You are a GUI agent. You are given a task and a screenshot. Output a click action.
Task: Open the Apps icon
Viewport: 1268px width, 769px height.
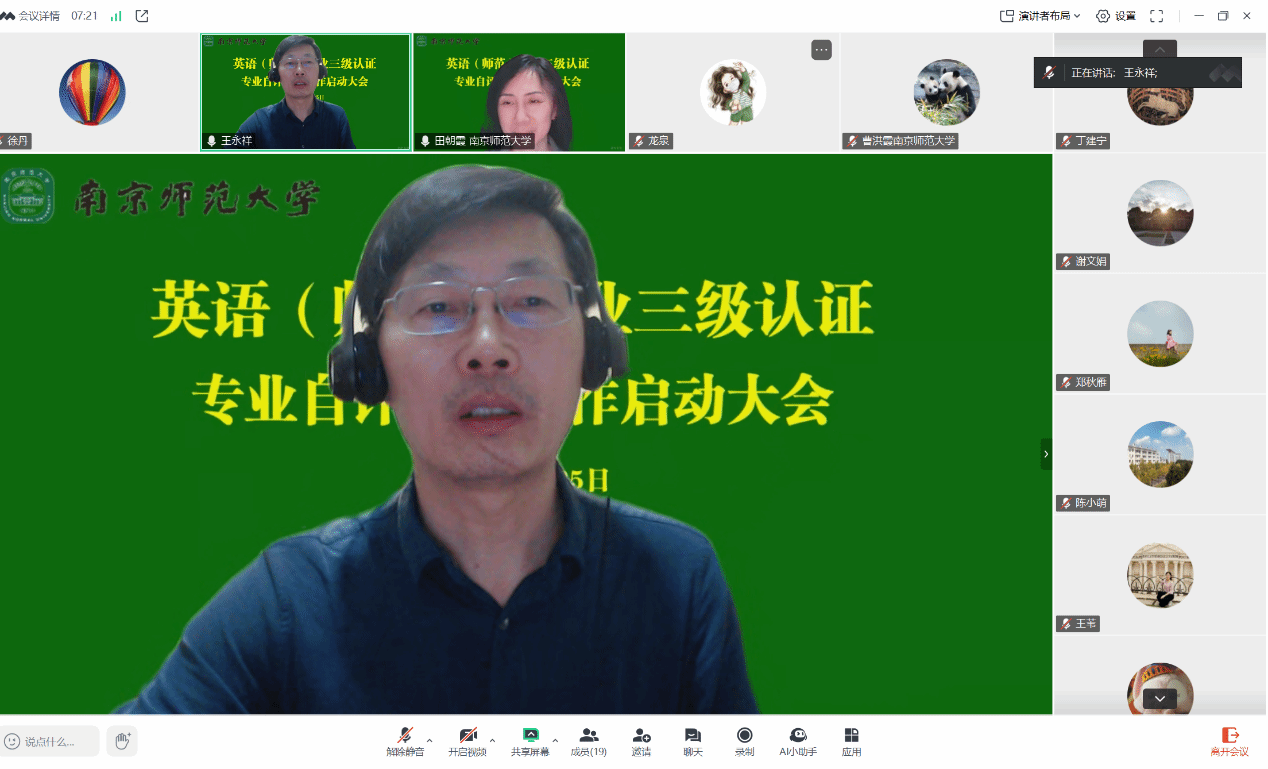coord(851,741)
